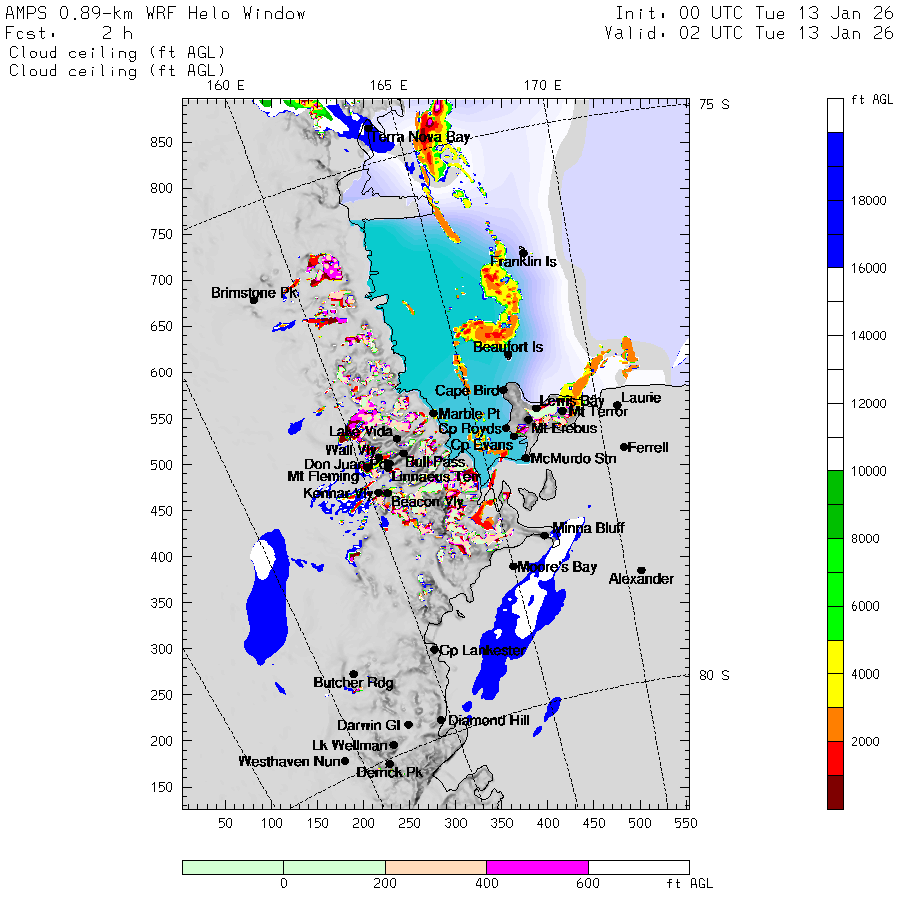Click the 'Terra Nova Bay' map label
Viewport: 900px width, 900px height.
tap(420, 137)
